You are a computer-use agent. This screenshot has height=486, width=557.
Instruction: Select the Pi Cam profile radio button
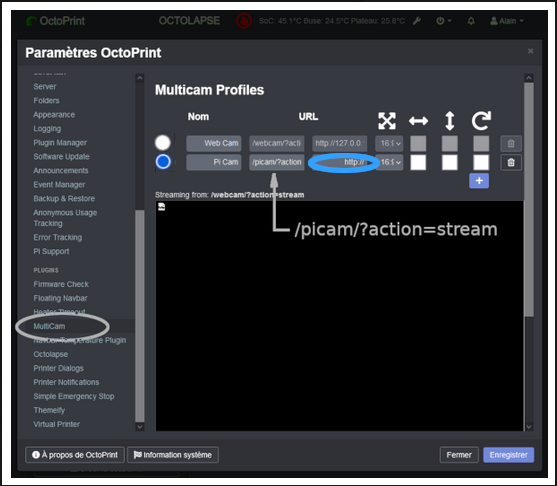(x=163, y=162)
